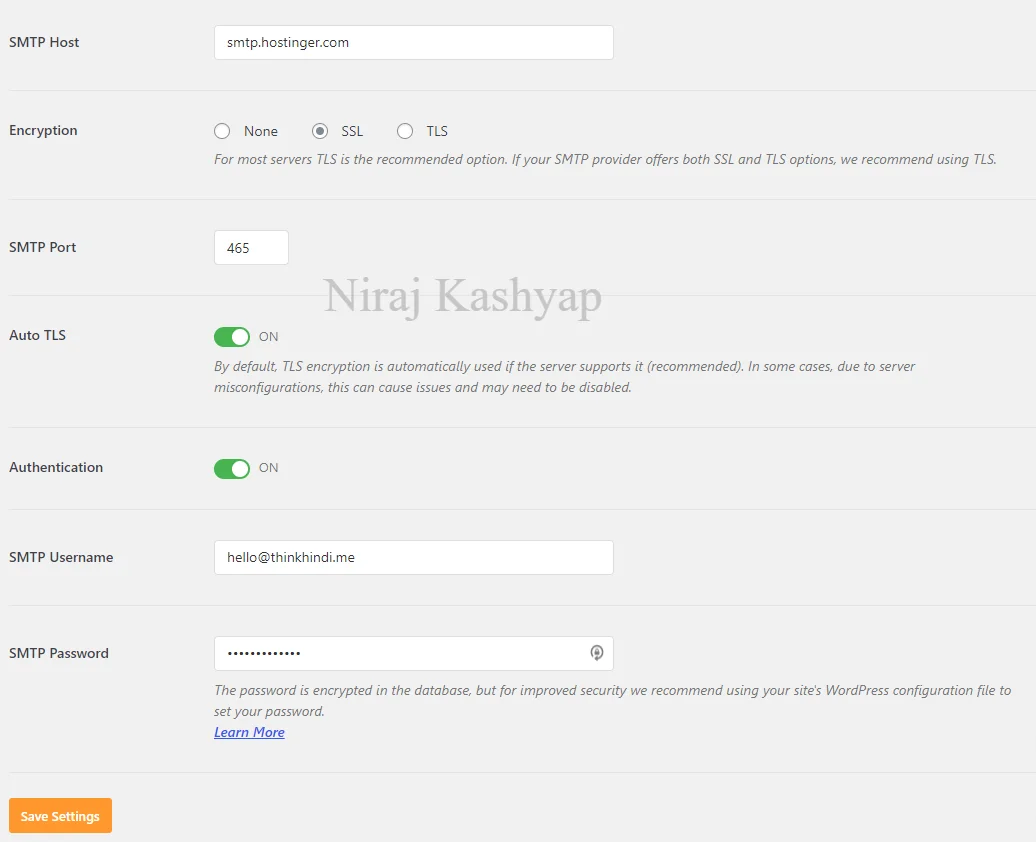Click the Encryption label text
The height and width of the screenshot is (842, 1036).
pos(43,130)
